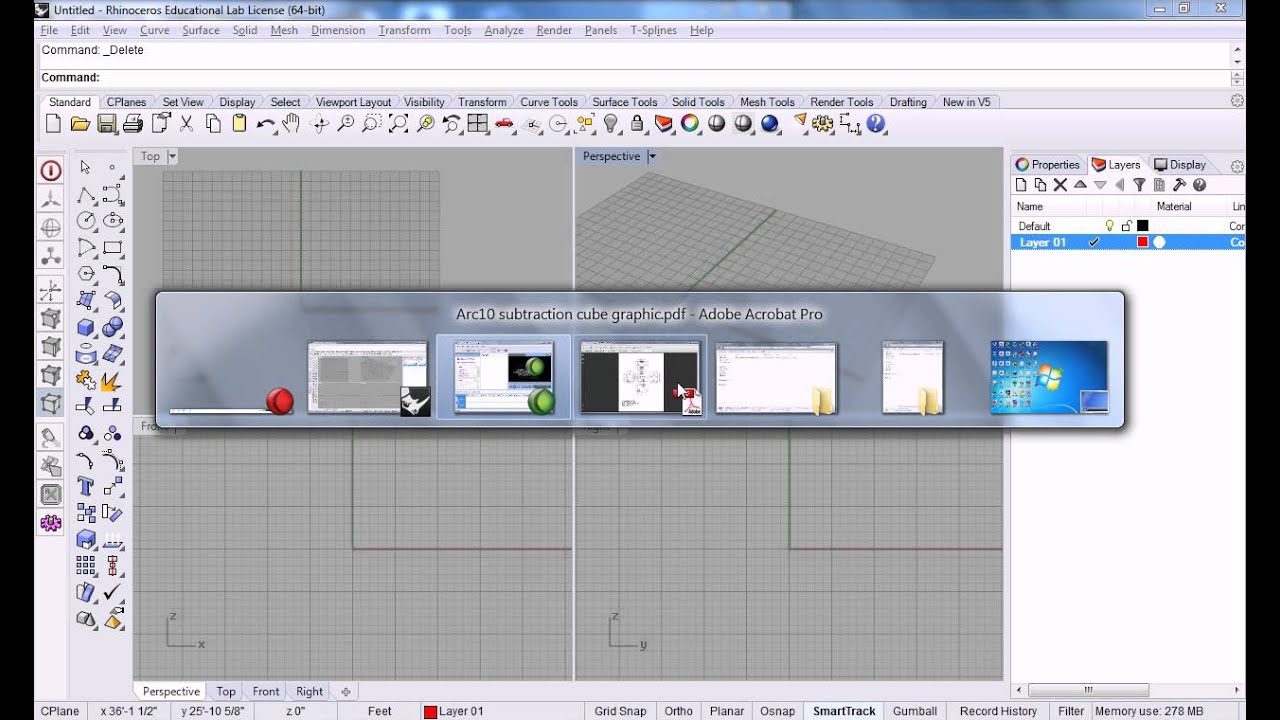Open the Top viewport dropdown arrow

point(172,156)
